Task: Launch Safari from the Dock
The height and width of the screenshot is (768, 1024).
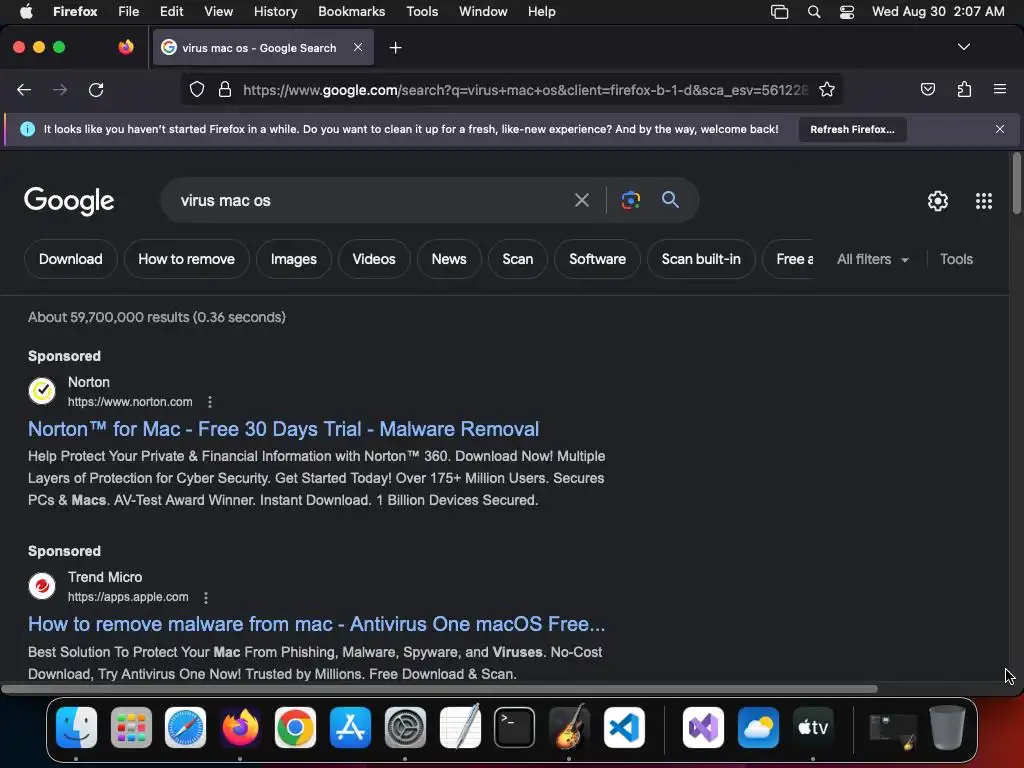Action: [185, 728]
